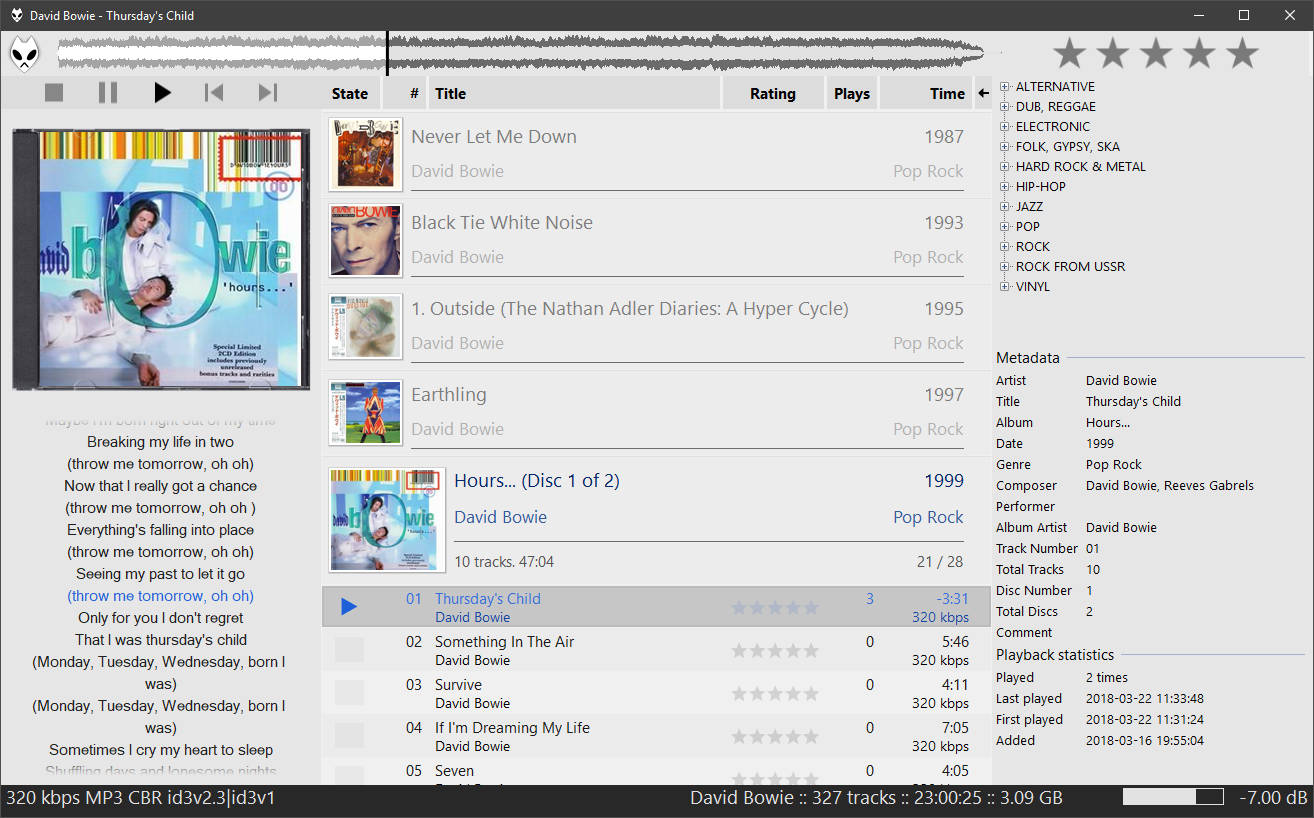Select the VINYL library label
The height and width of the screenshot is (818, 1314).
1033,287
